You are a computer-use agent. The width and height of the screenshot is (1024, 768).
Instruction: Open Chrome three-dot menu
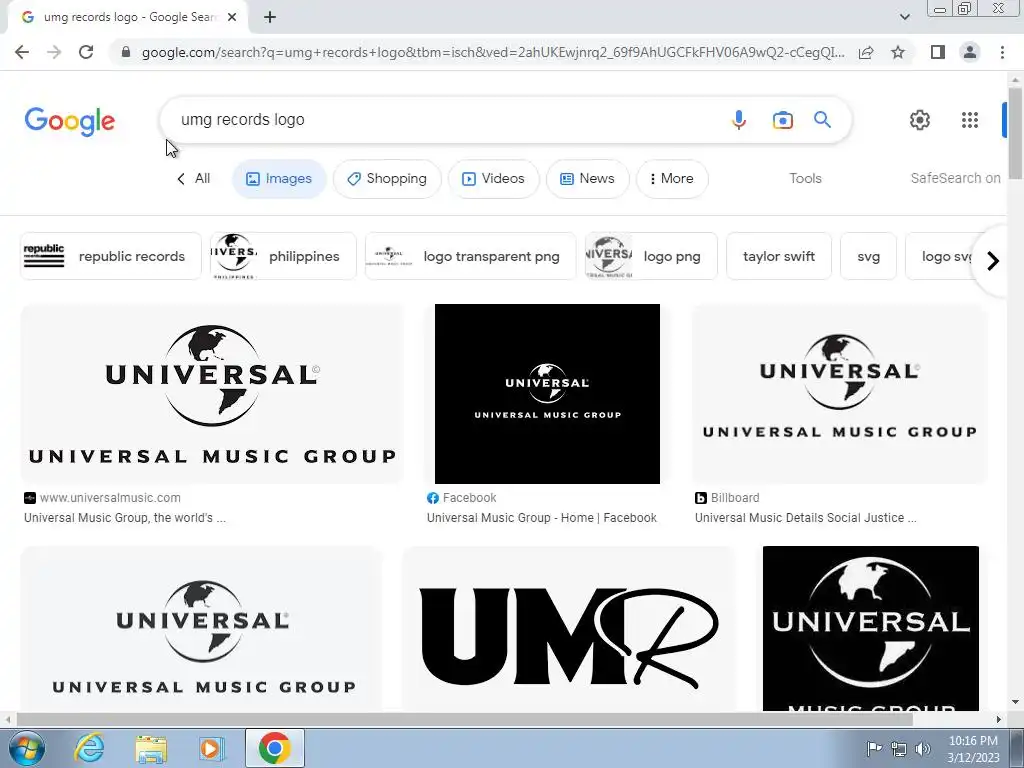[1002, 52]
